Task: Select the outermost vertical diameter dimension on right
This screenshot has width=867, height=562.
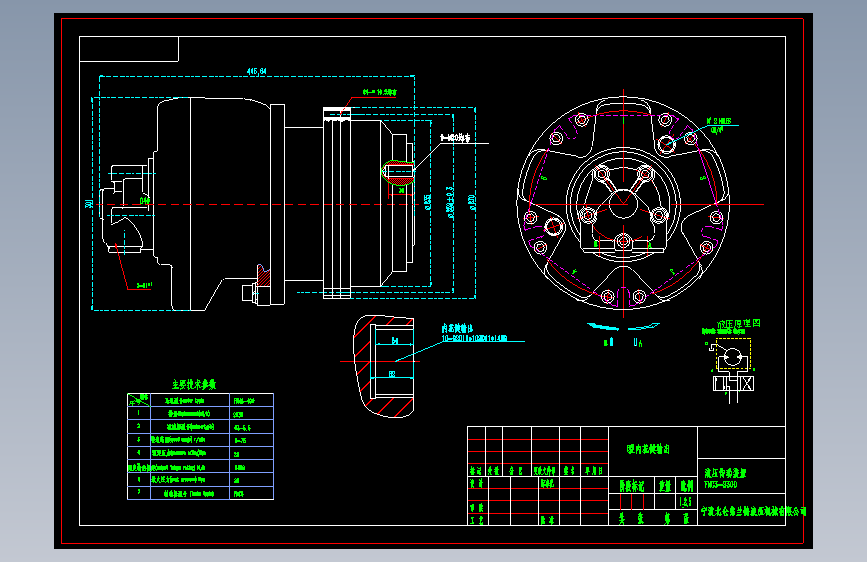Action: [x=473, y=202]
